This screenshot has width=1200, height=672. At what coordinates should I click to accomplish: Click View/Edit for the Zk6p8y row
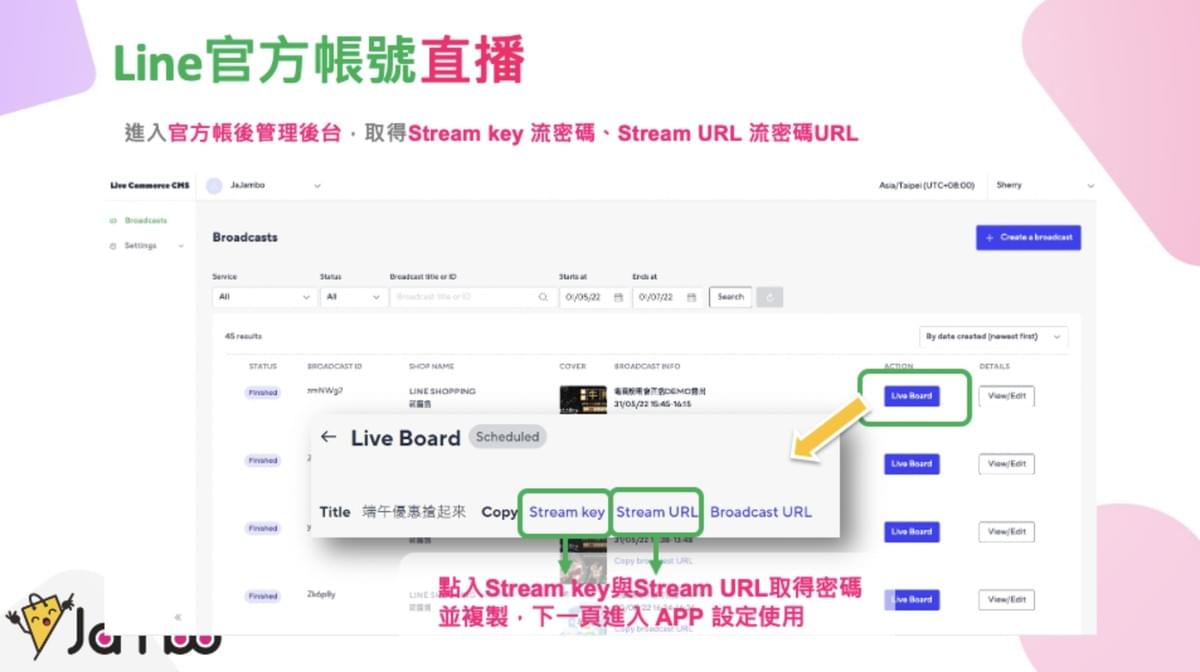(1007, 600)
